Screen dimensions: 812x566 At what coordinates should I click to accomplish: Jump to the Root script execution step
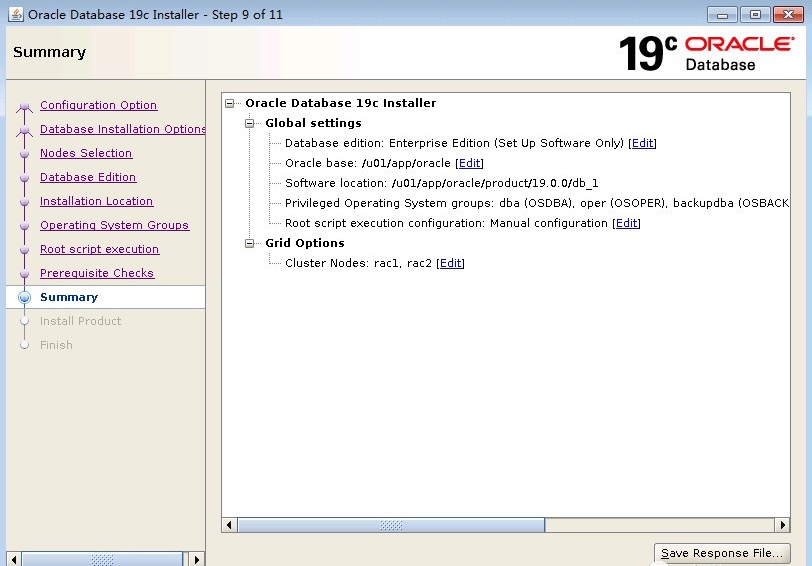(99, 249)
